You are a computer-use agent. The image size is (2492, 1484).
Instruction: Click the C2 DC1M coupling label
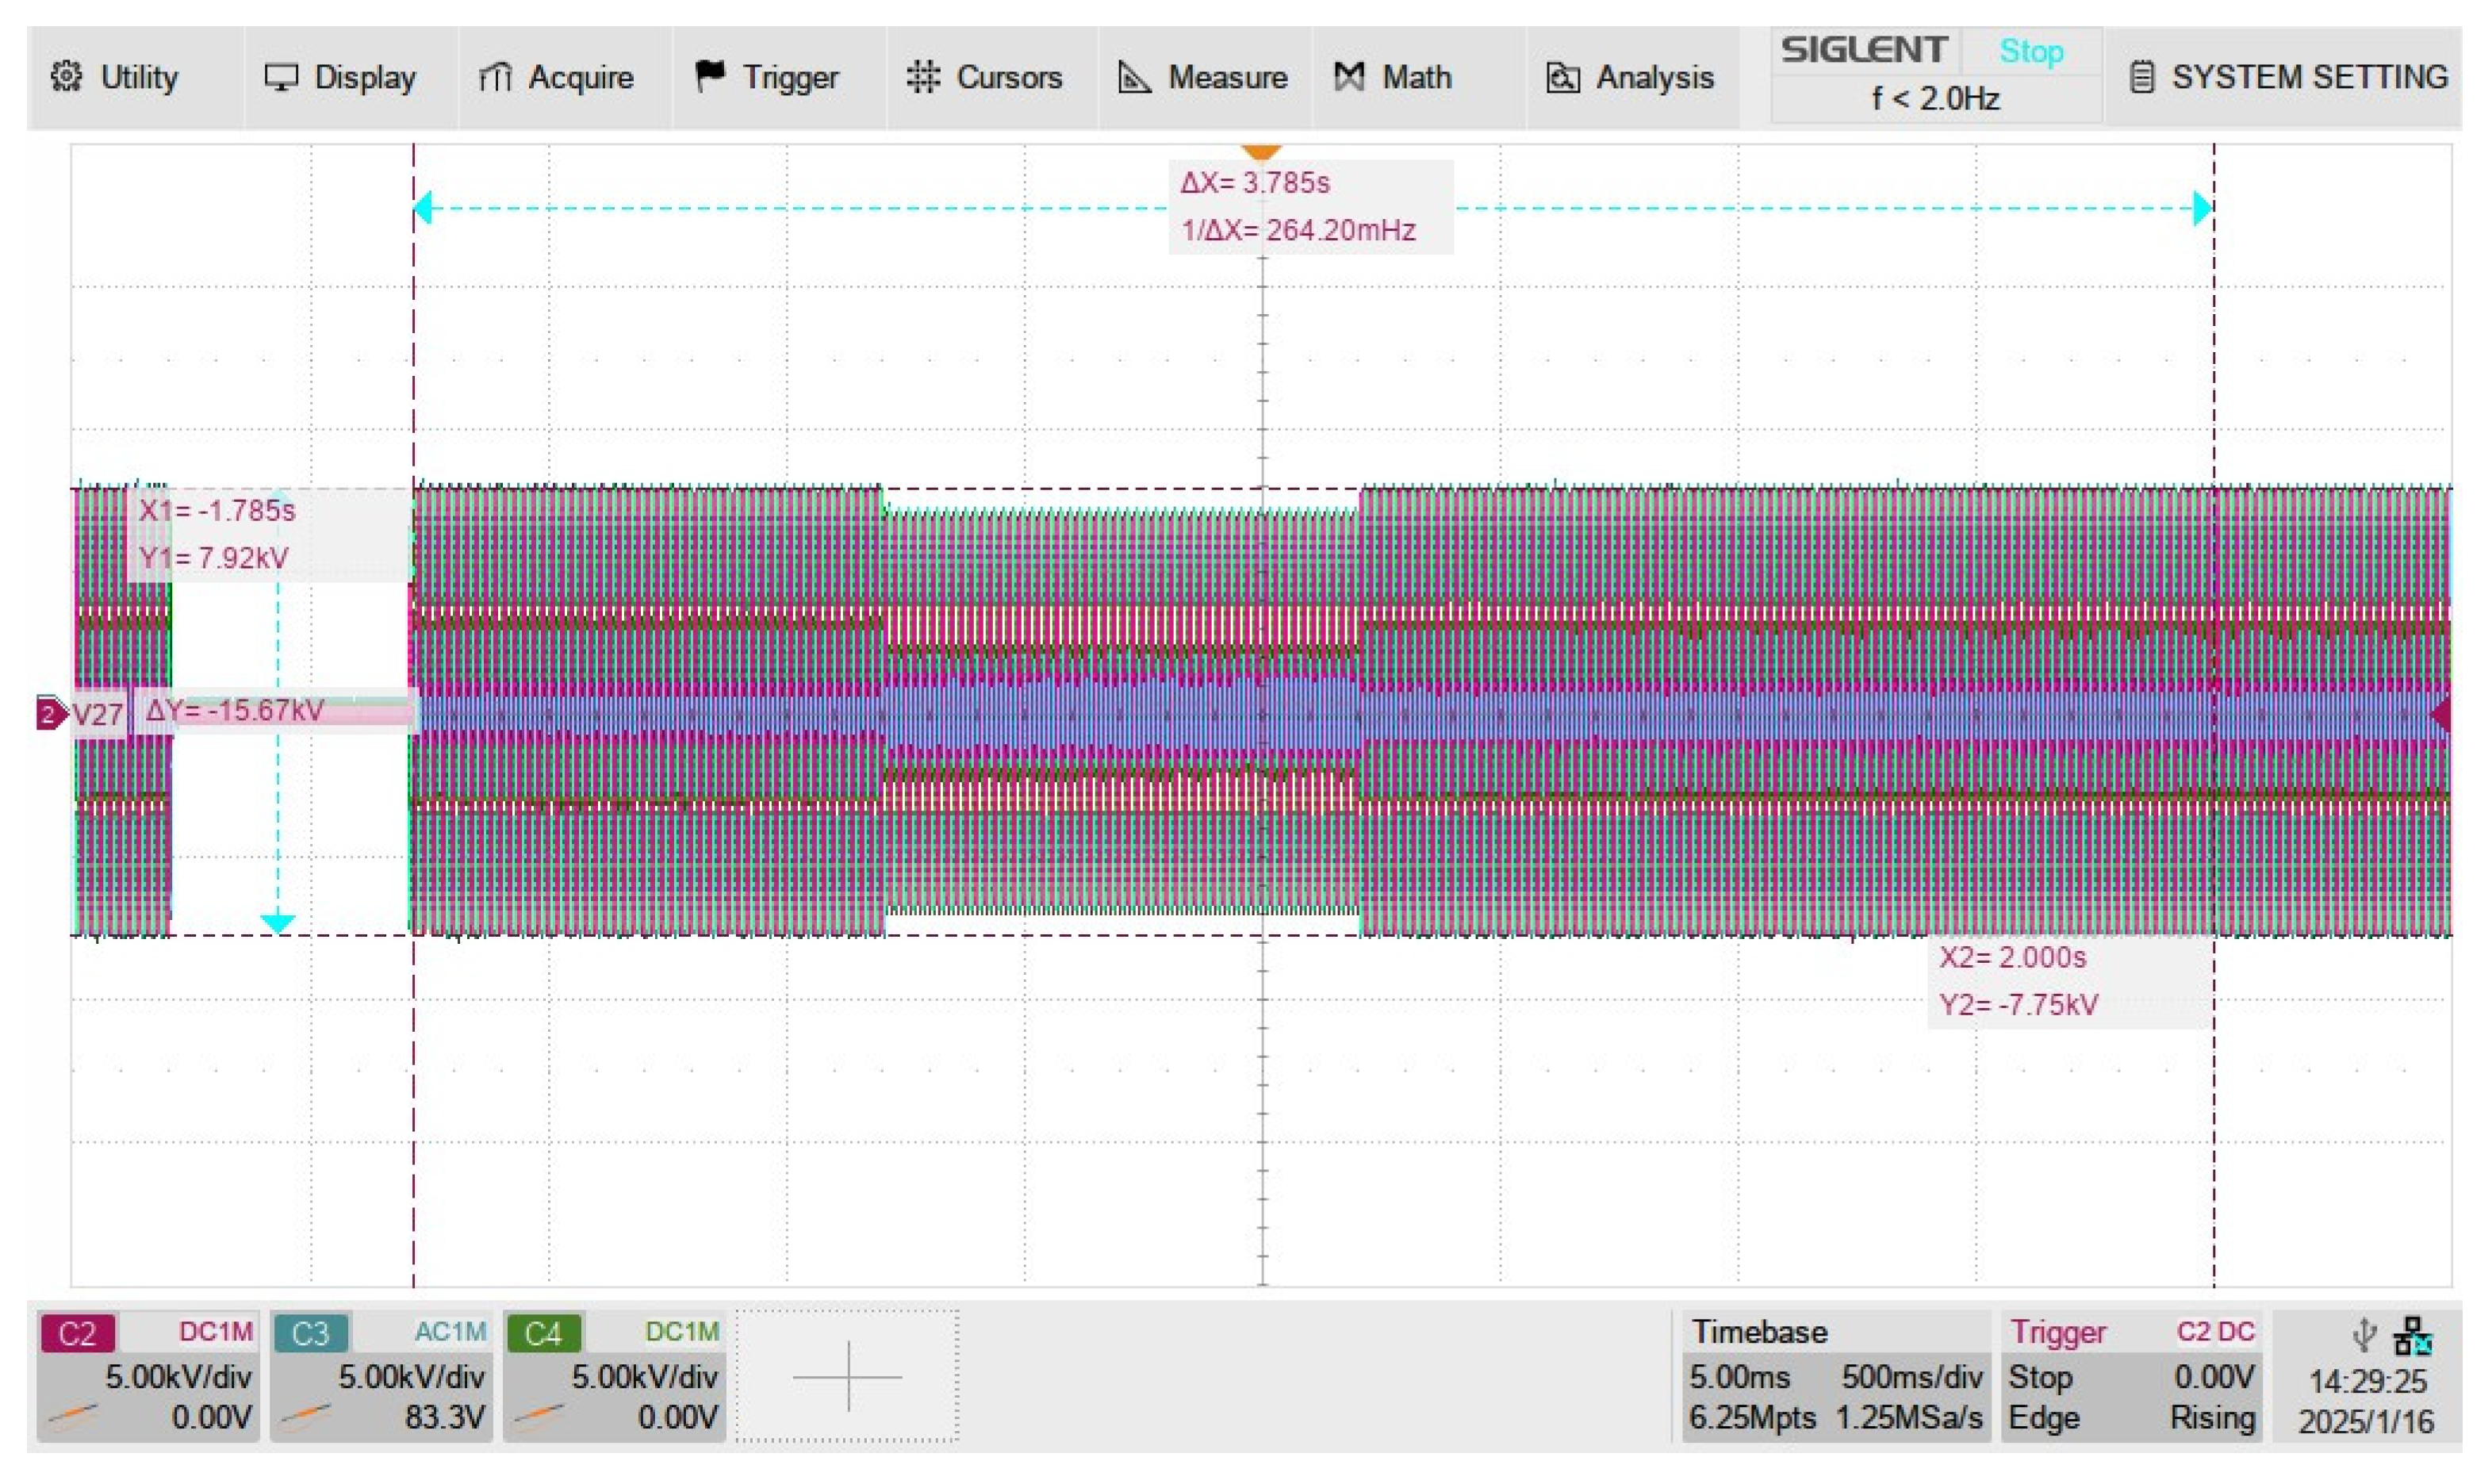pyautogui.click(x=216, y=1332)
